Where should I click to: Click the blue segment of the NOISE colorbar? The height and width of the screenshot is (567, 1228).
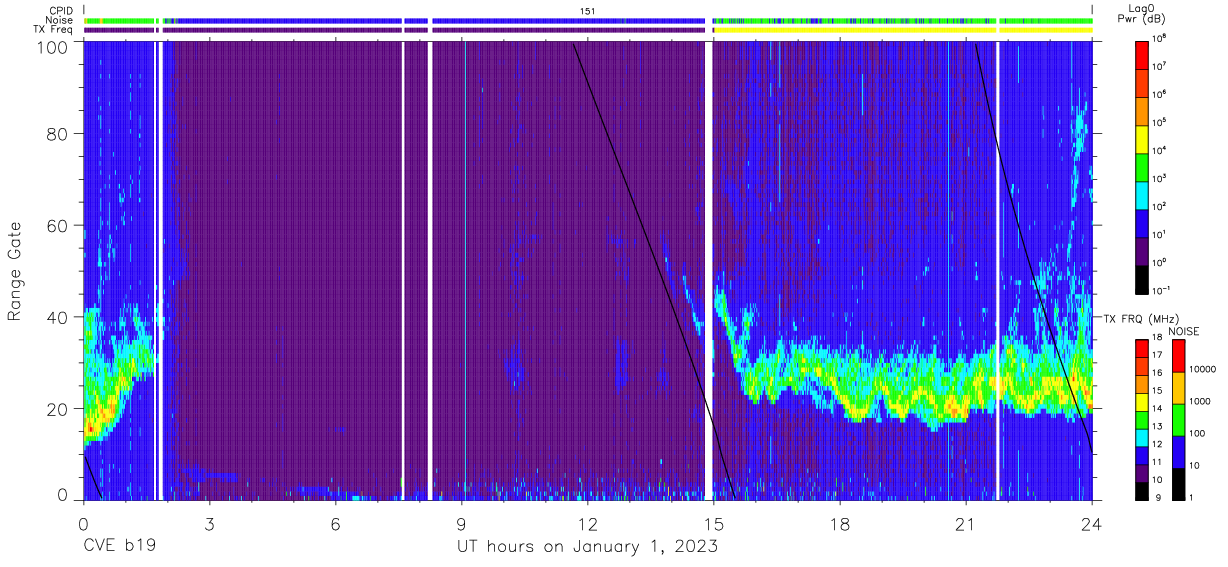[1179, 450]
